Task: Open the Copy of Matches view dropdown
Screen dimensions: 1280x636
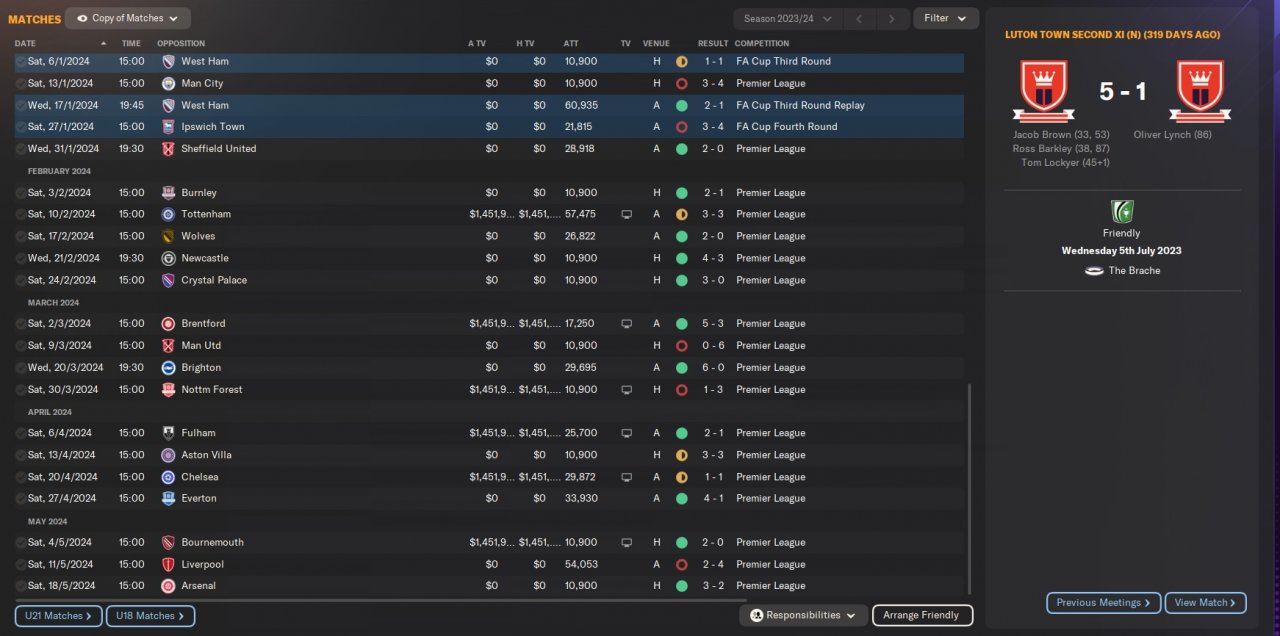Action: pyautogui.click(x=128, y=18)
